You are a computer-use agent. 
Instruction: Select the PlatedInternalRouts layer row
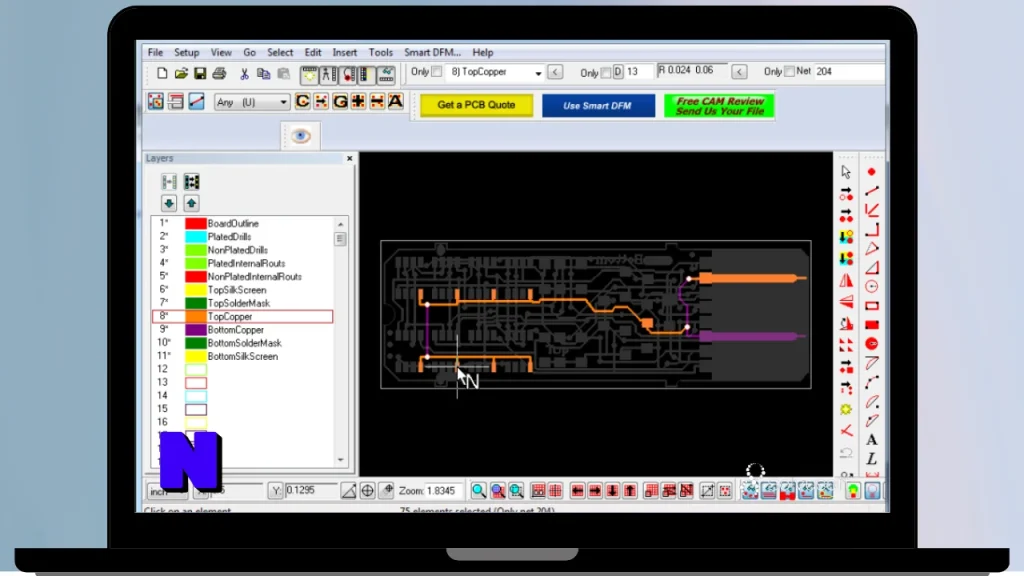pyautogui.click(x=243, y=263)
